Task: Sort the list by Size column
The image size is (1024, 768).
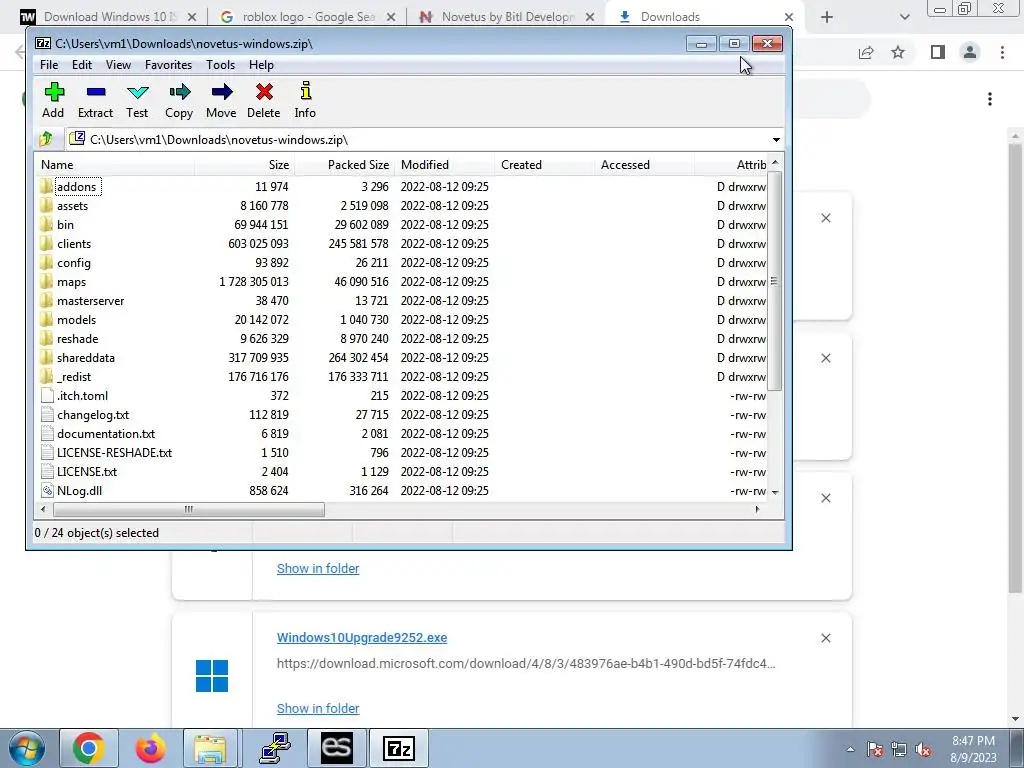Action: click(x=245, y=165)
